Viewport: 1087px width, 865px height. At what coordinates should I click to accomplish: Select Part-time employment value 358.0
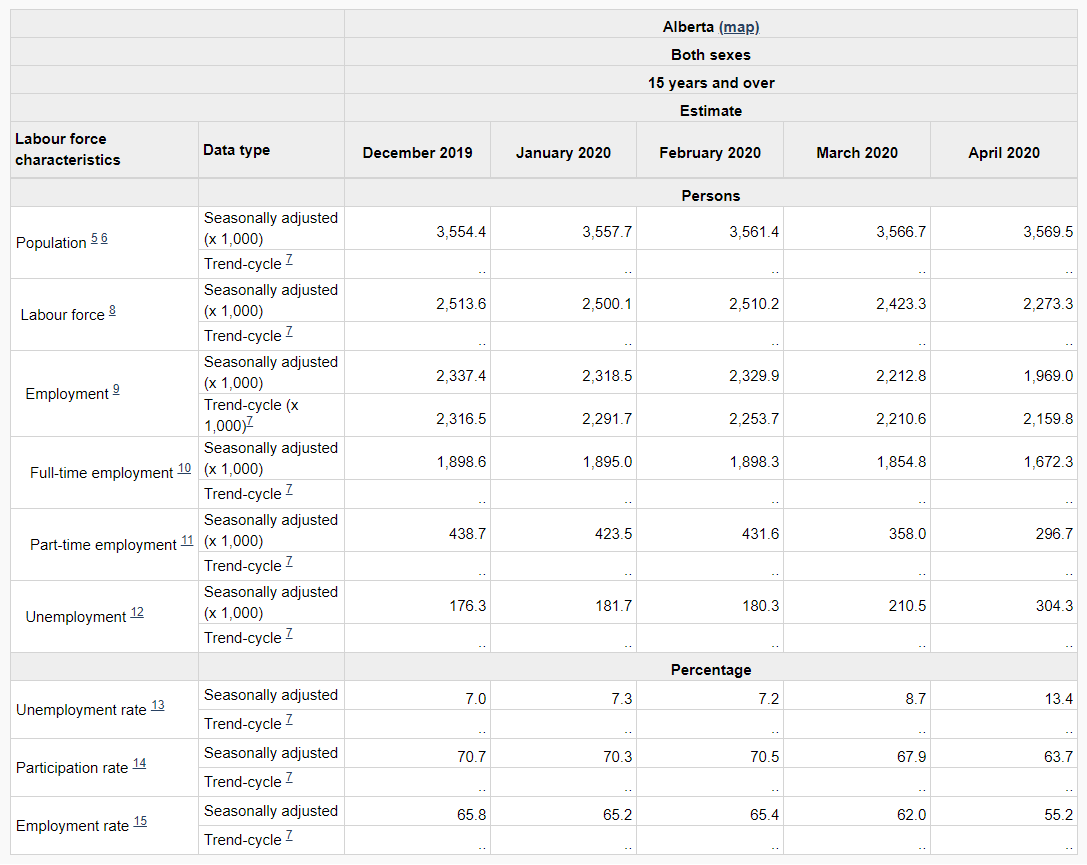tap(907, 534)
